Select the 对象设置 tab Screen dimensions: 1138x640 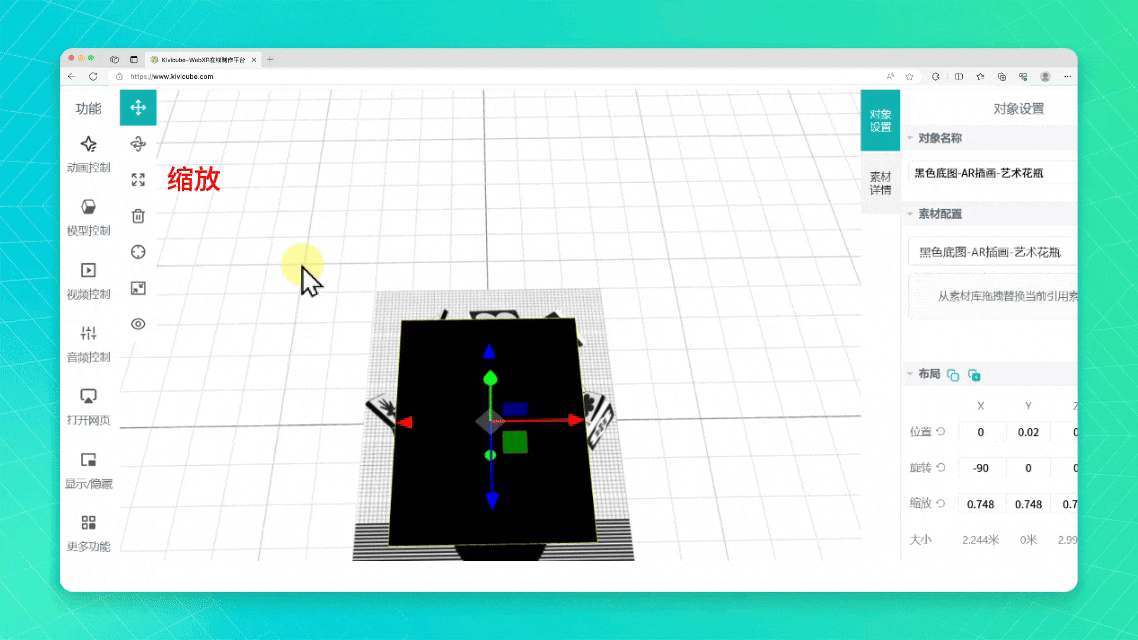coord(880,120)
